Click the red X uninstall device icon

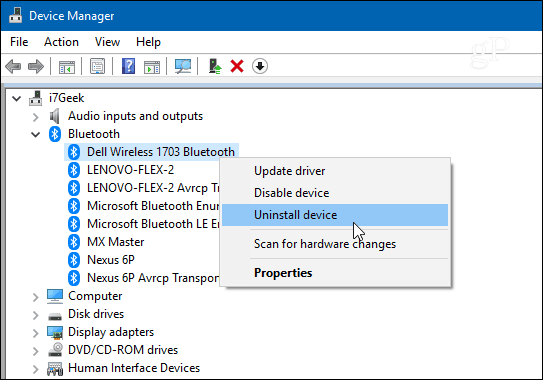point(237,66)
